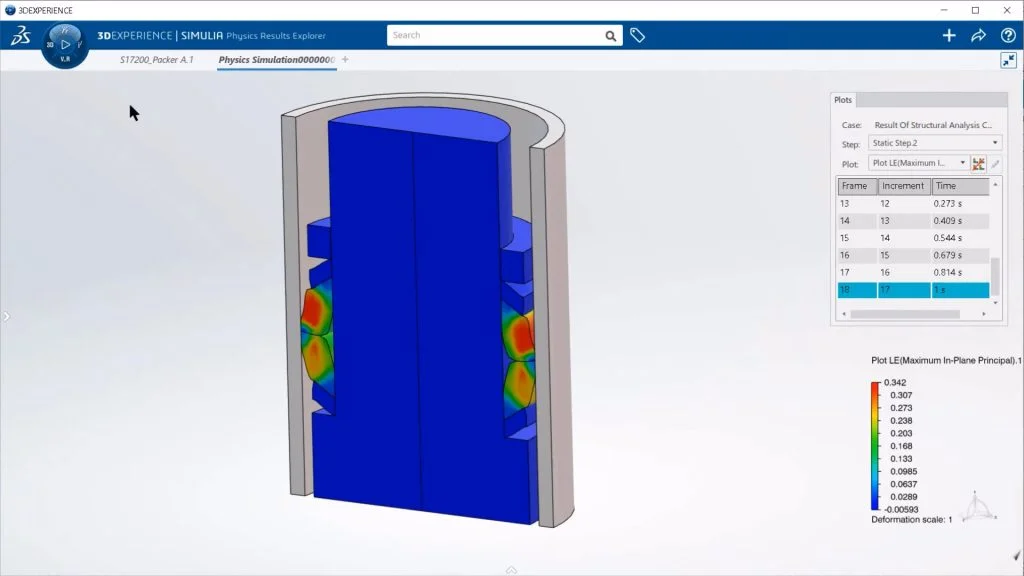
Task: Click frame list scroll up arrow
Action: coord(995,185)
